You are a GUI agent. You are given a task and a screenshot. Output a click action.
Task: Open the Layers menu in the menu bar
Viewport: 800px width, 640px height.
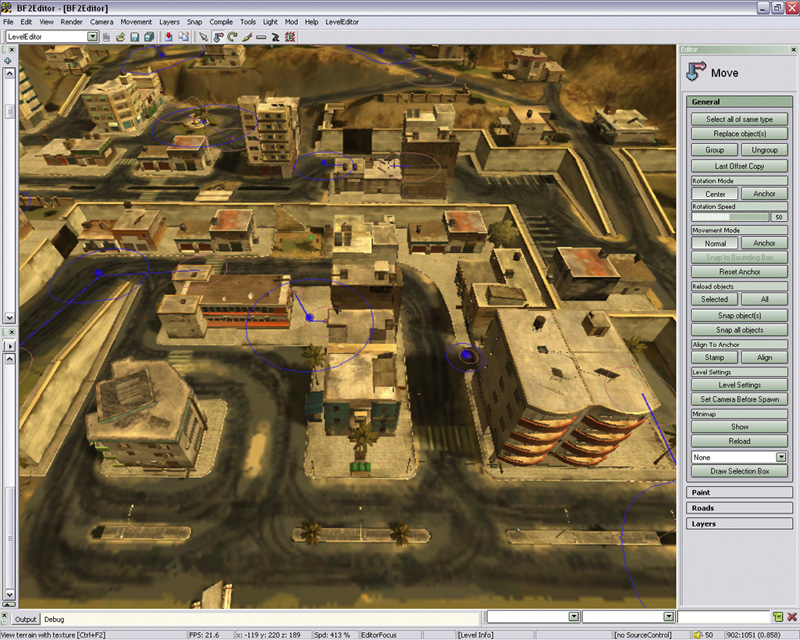(169, 22)
